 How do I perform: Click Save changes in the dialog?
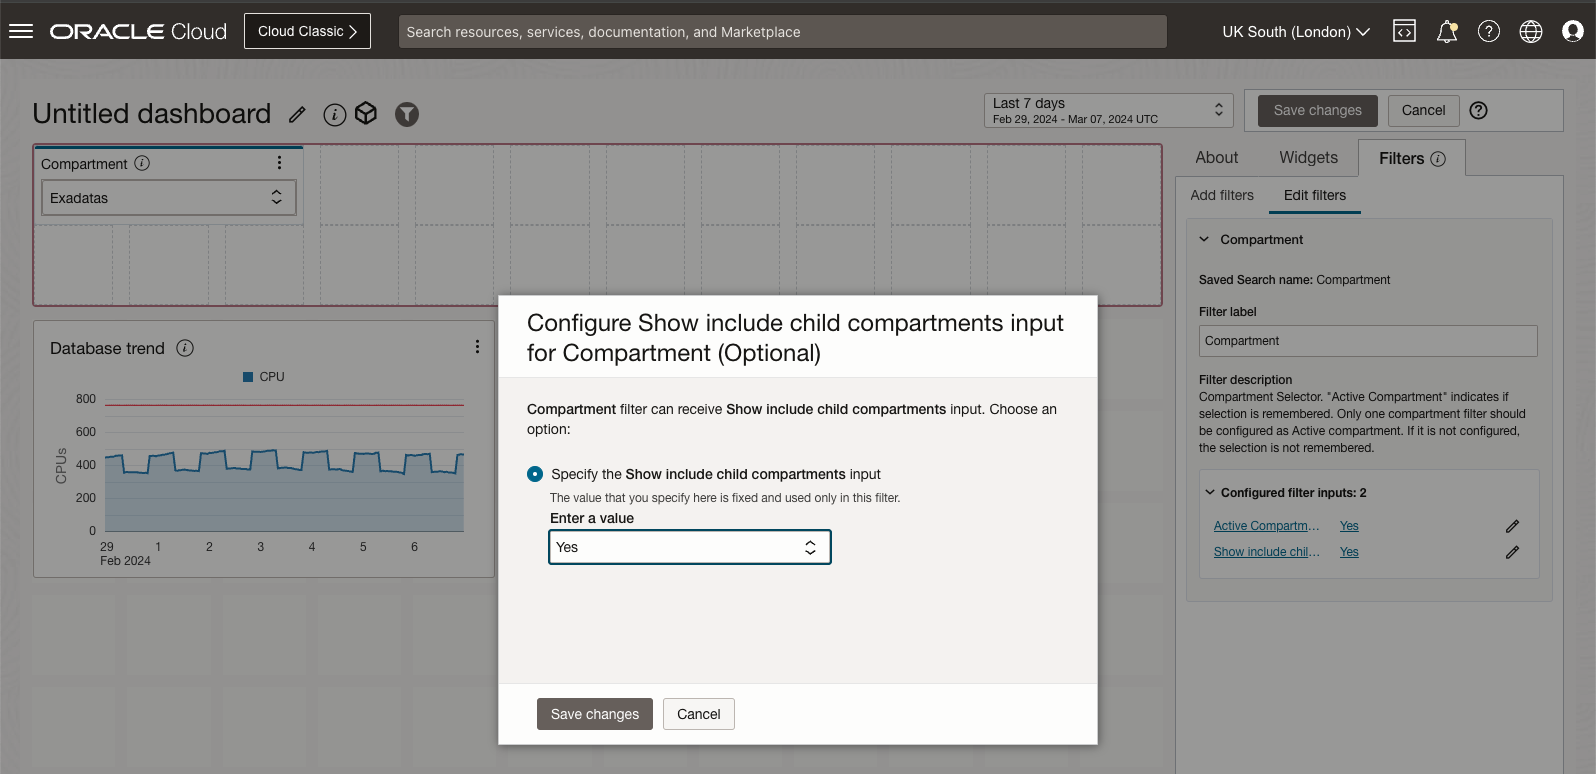click(x=594, y=714)
